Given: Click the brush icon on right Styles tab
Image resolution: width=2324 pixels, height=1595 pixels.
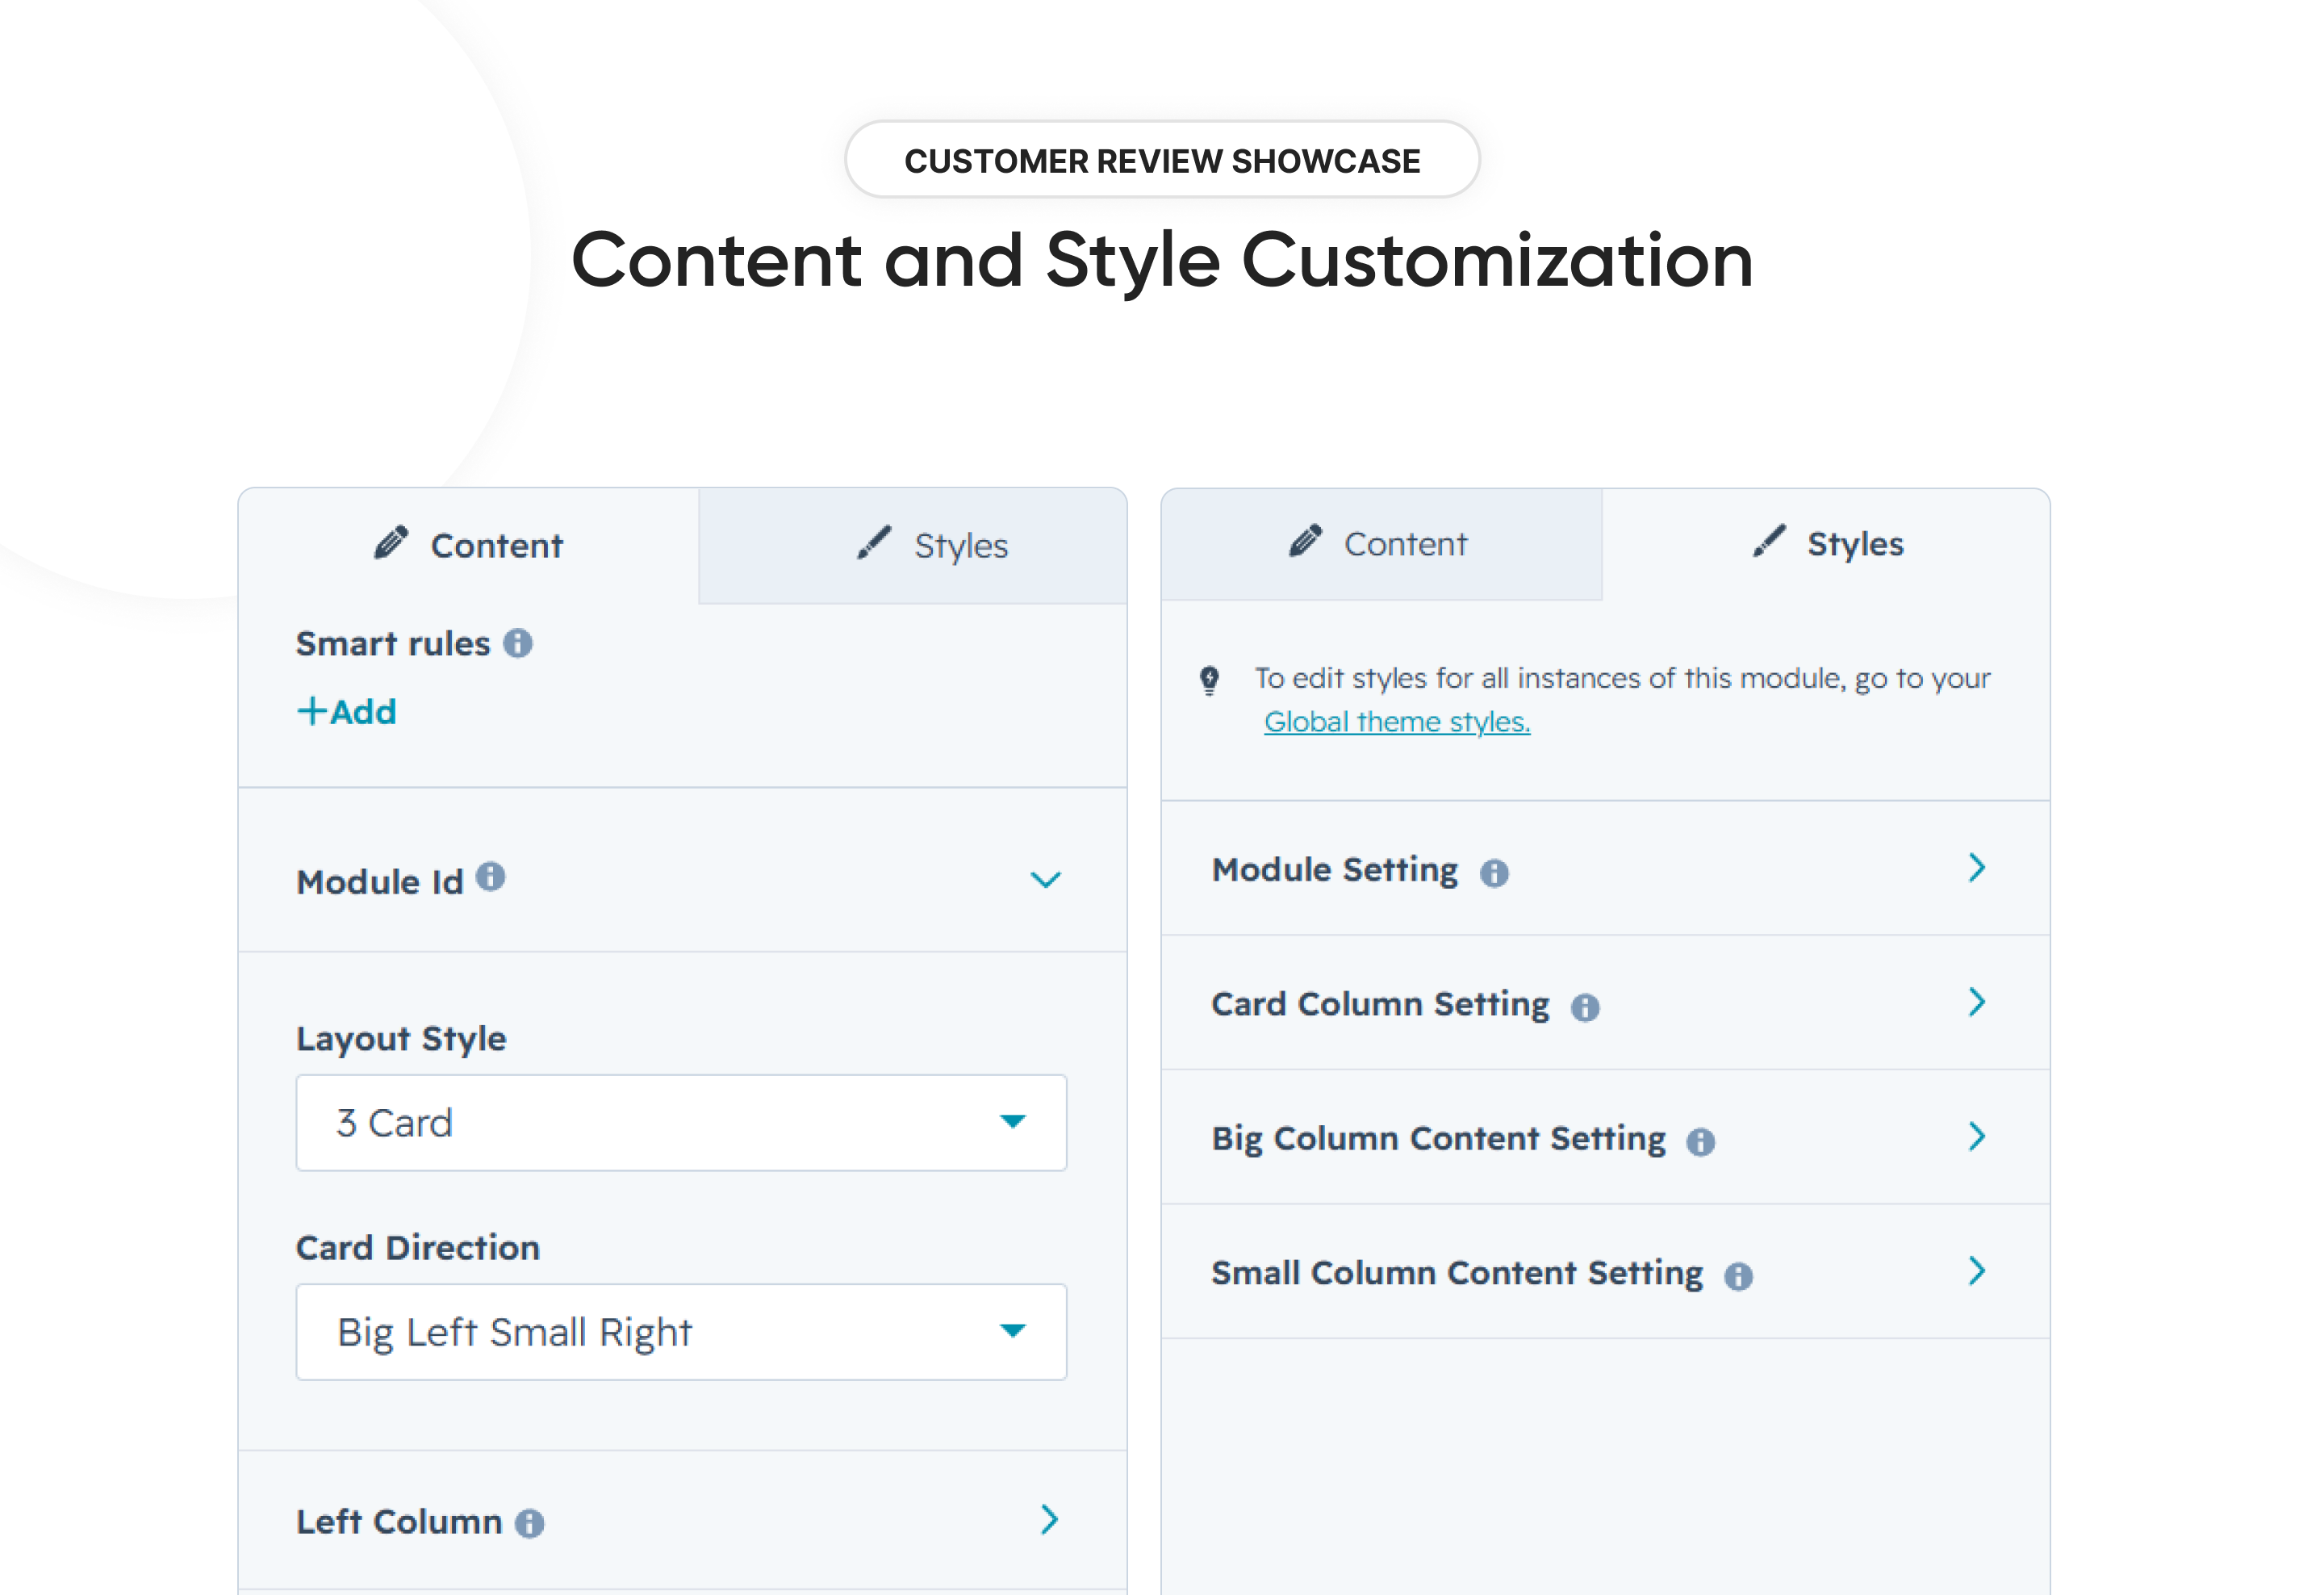Looking at the screenshot, I should pos(1769,541).
